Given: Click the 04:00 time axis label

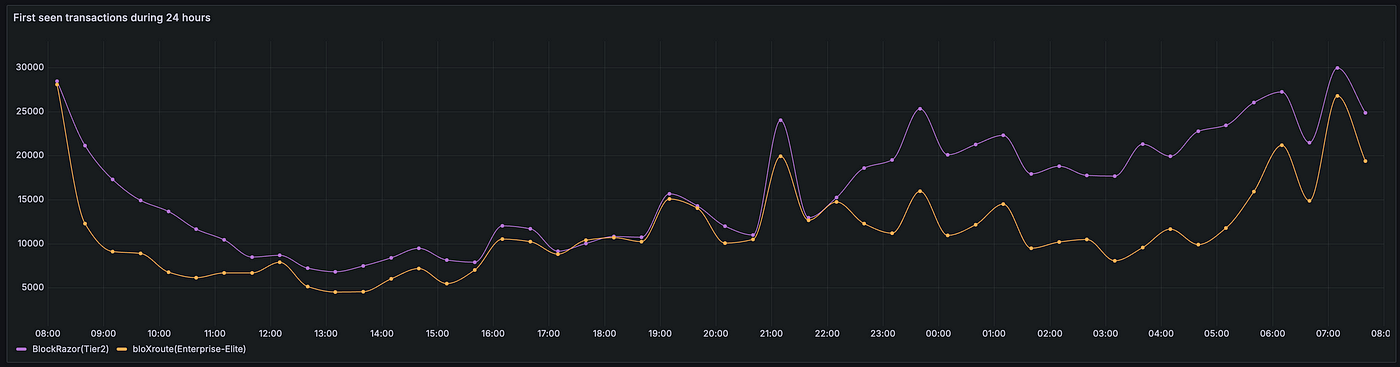Looking at the screenshot, I should (1160, 333).
